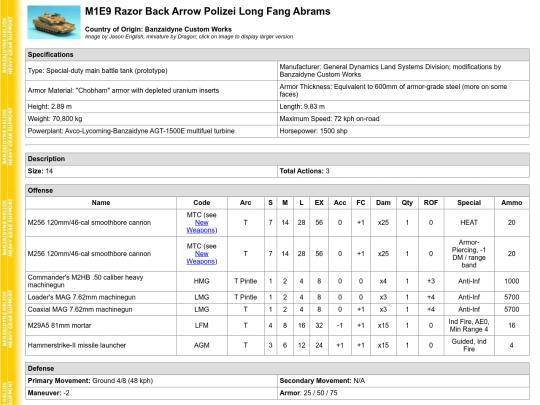Click the image credit caption line

(x=189, y=37)
